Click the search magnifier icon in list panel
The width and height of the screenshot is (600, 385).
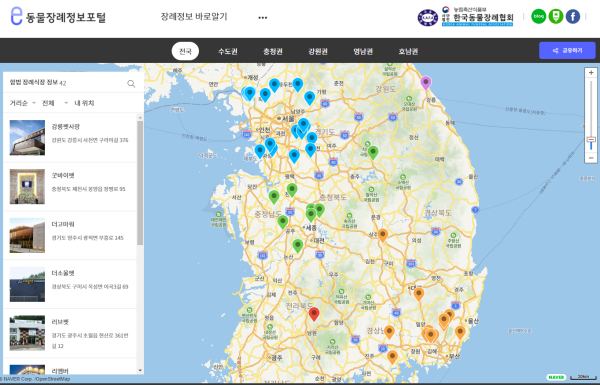[131, 83]
